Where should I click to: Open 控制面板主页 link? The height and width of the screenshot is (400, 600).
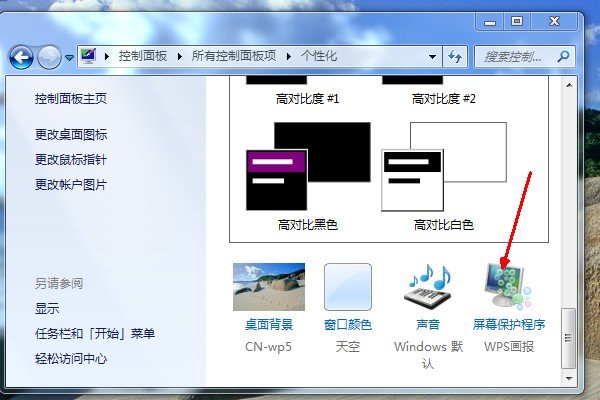(x=71, y=99)
